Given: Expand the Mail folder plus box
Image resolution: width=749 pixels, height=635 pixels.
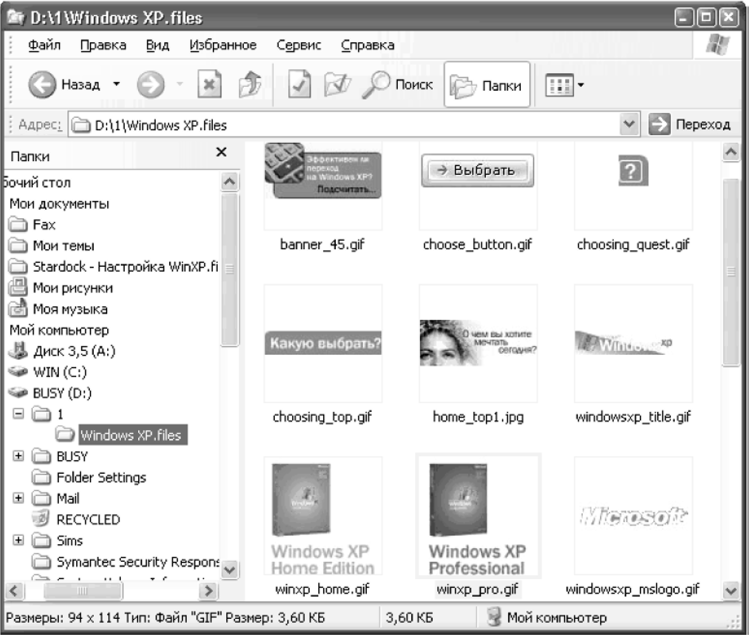Looking at the screenshot, I should 18,498.
